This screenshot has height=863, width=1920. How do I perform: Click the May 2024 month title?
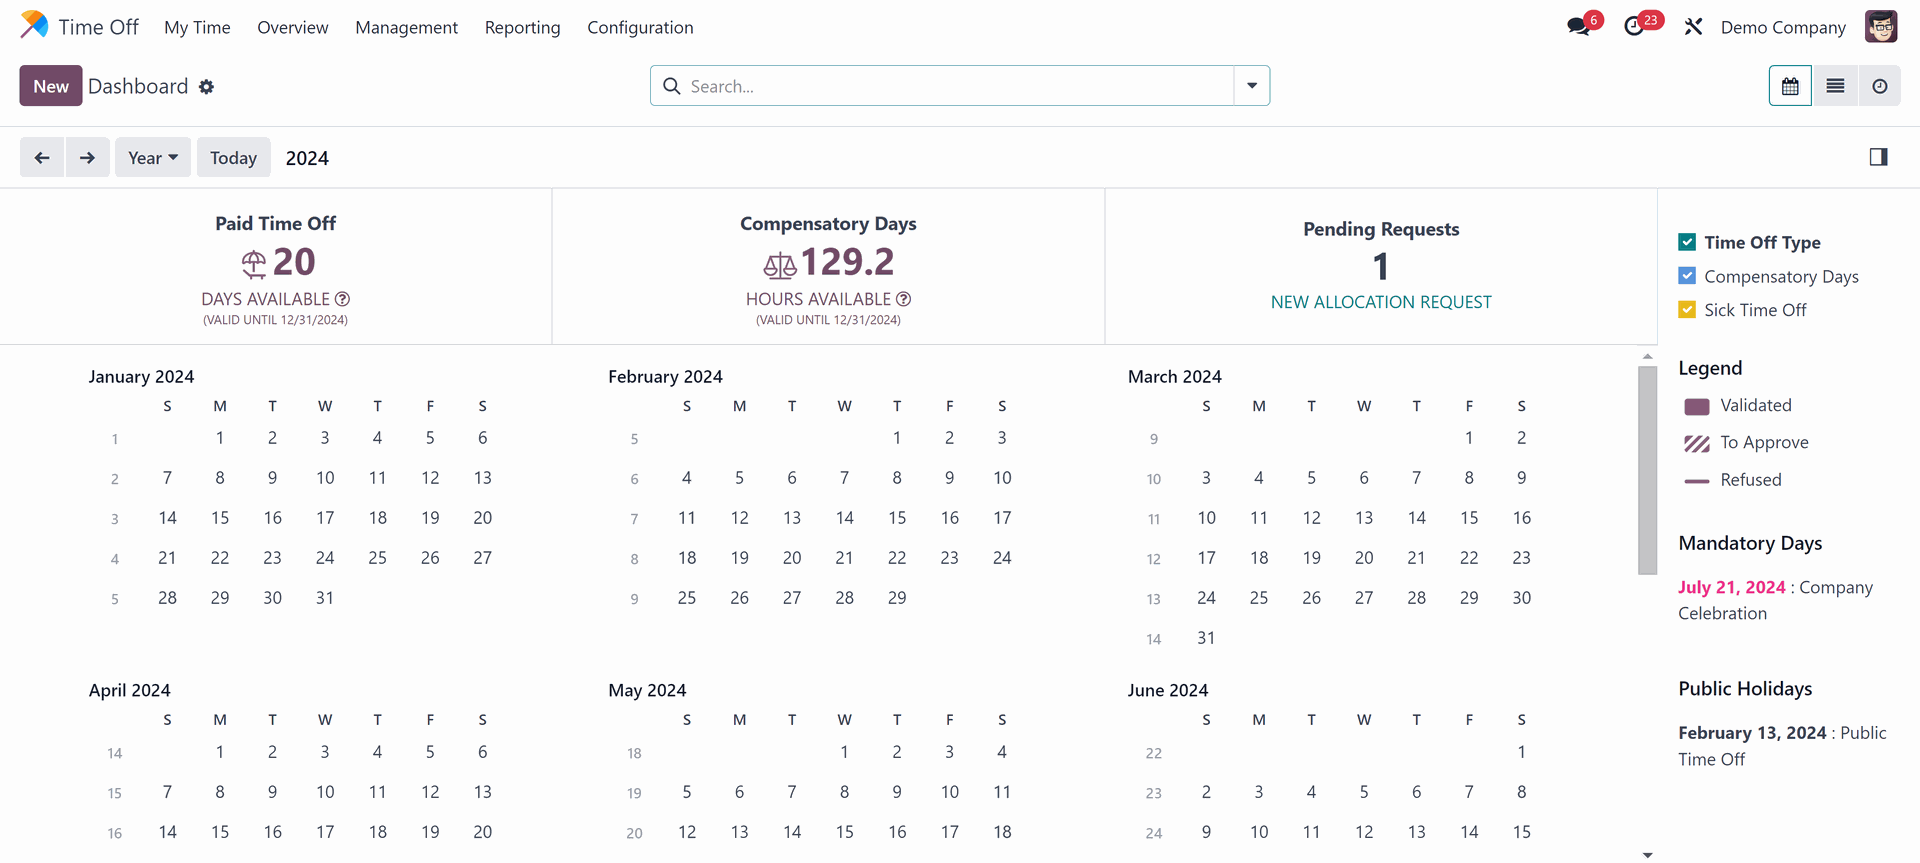coord(647,691)
